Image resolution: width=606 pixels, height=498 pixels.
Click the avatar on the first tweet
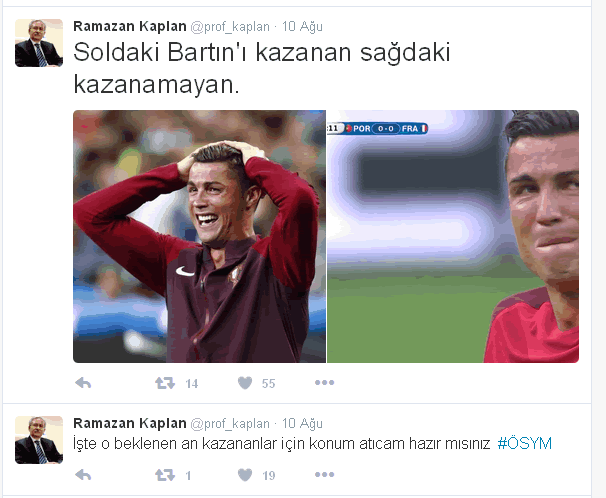pos(39,43)
